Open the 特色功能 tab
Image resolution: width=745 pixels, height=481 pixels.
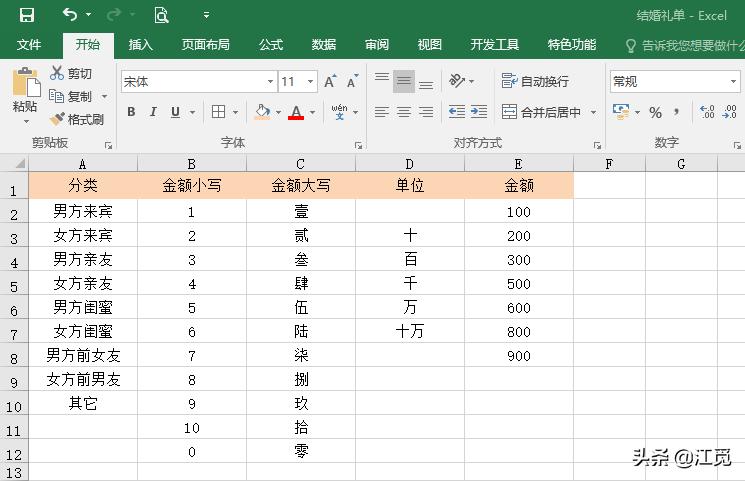coord(572,45)
